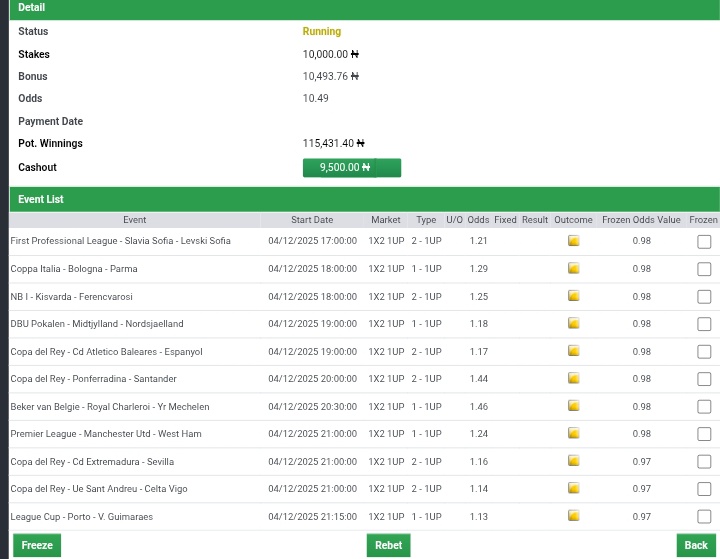Screen dimensions: 720x559
Task: Click the outcome icon for Kisvarda - Ferencvarosi
Action: [573, 296]
